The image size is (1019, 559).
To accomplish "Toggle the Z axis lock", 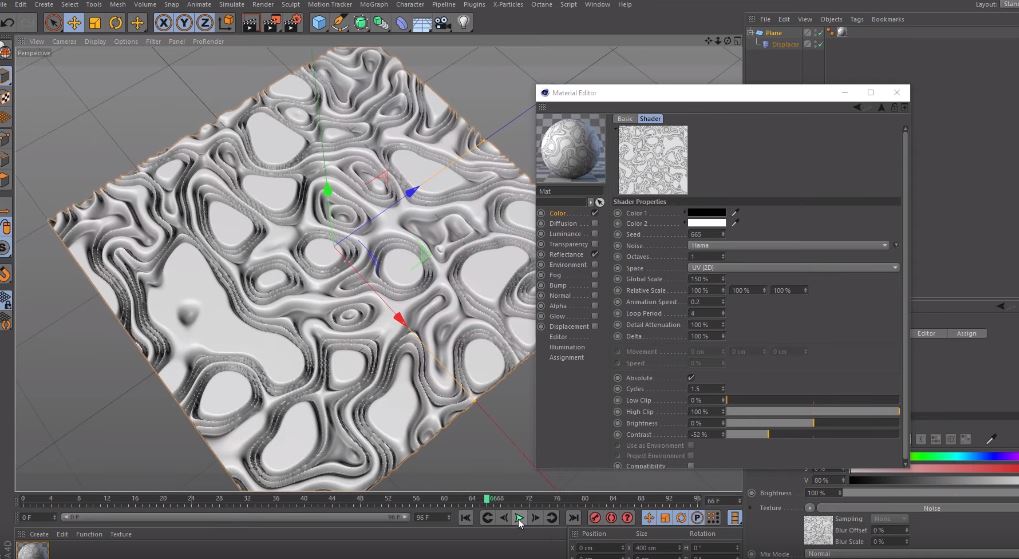I will point(205,23).
